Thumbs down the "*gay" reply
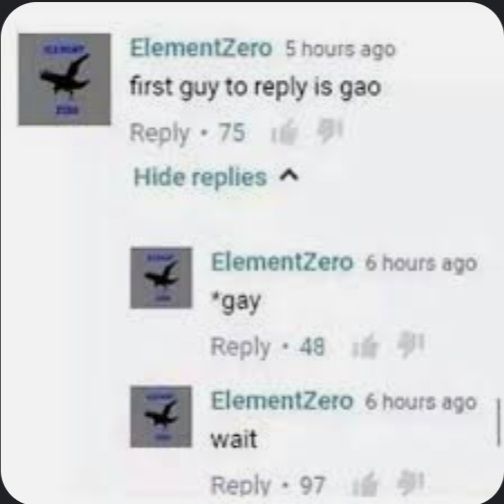Screen dimensions: 504x504 411,345
